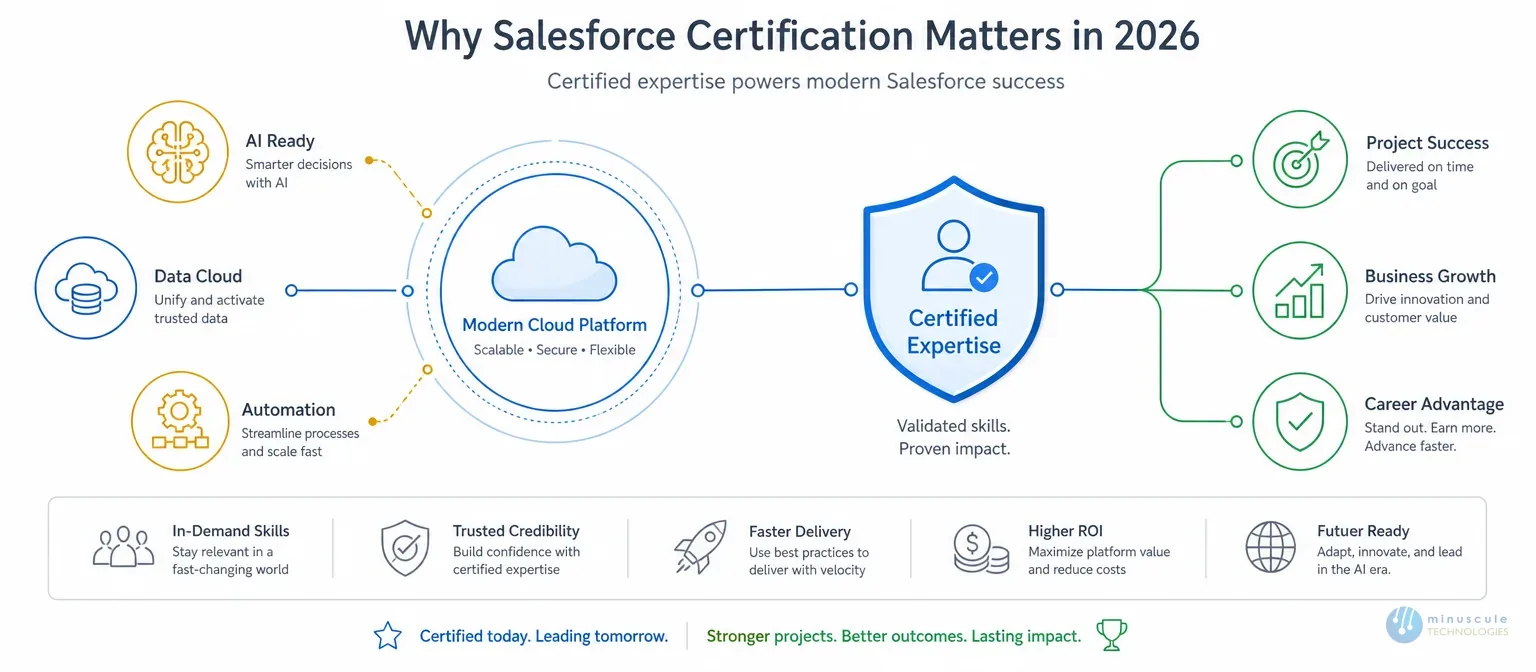1536x672 pixels.
Task: Click text Stay relevant in a fast-changing world
Action: point(230,560)
